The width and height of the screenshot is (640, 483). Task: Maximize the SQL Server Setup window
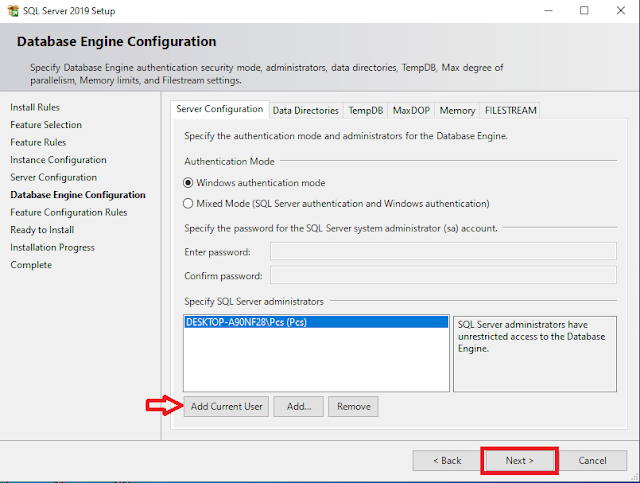(584, 11)
